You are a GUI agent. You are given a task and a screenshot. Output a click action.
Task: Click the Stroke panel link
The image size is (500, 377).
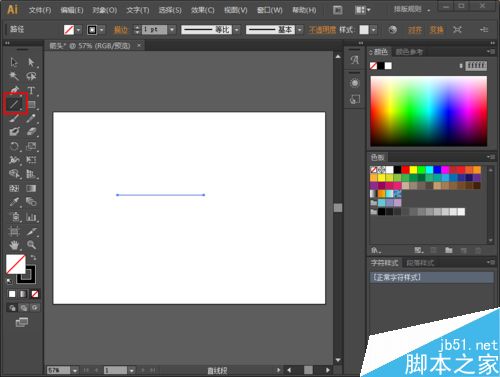tap(121, 30)
